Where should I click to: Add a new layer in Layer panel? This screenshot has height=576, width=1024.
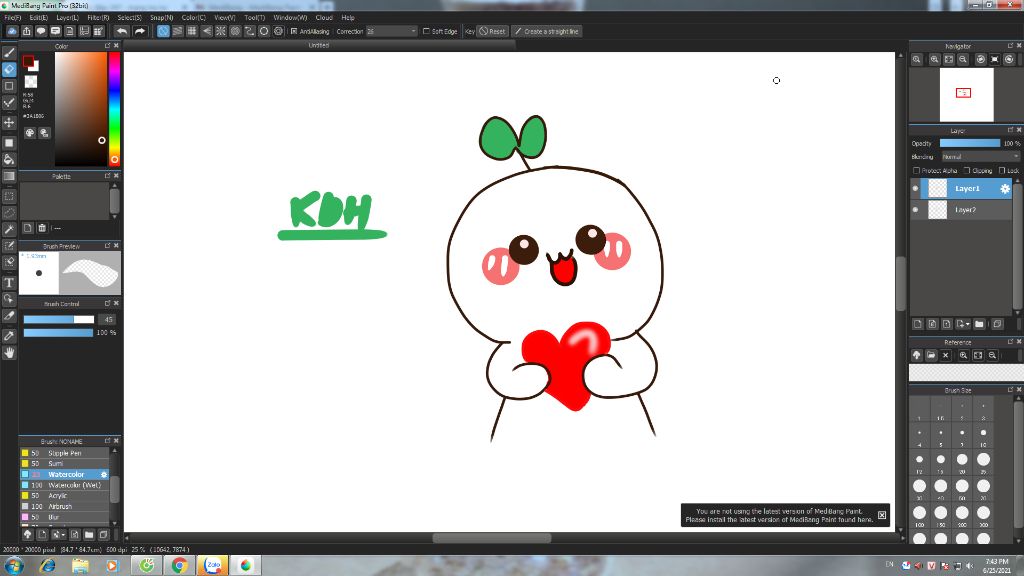[x=918, y=324]
